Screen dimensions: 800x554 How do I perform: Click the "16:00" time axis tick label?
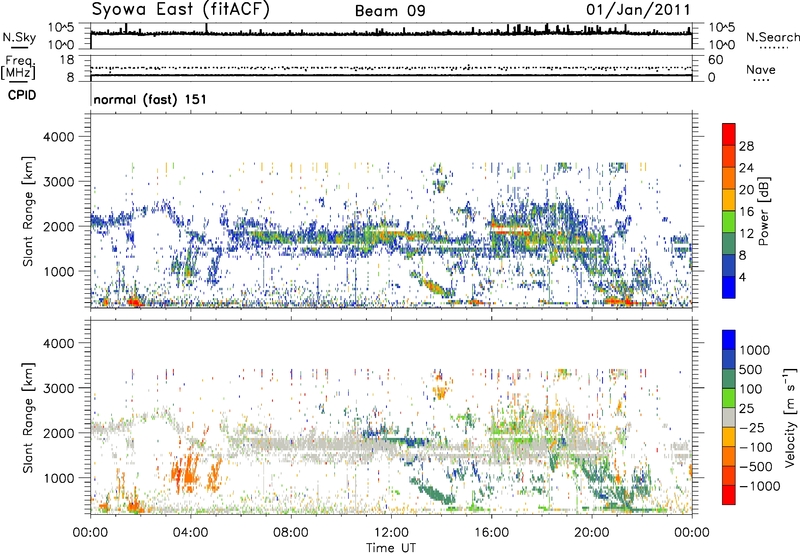click(491, 533)
